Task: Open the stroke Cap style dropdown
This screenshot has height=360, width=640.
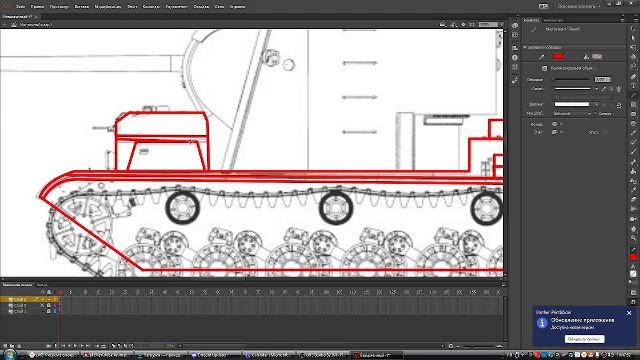Action: pyautogui.click(x=558, y=124)
